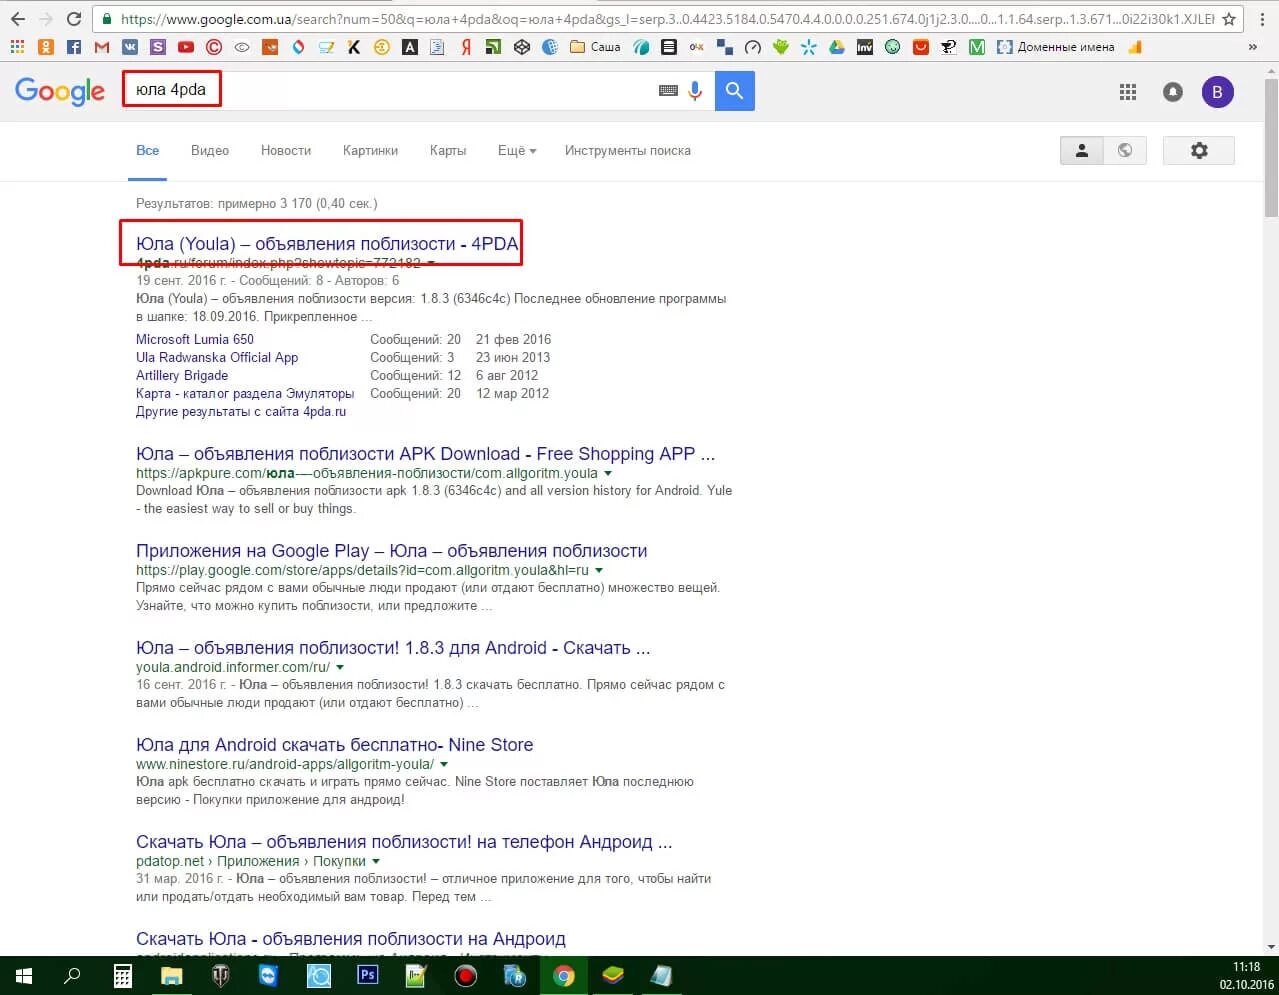Screen dimensions: 1279x995
Task: Expand dropdown arrow next to pdatop.net breadcrumb
Action: coord(376,861)
